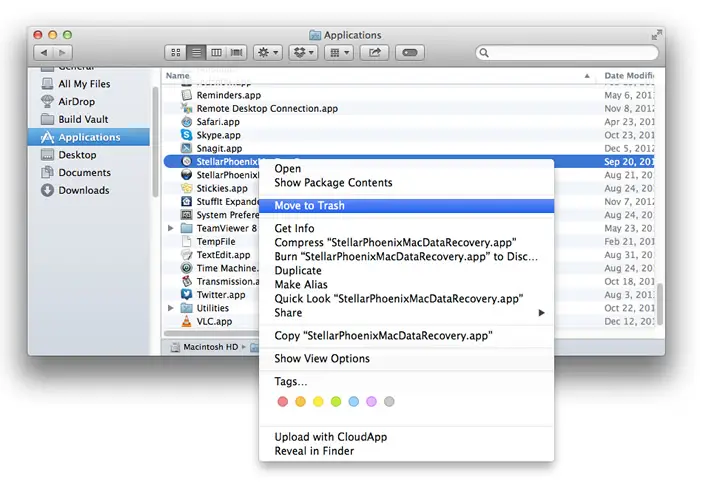Click Upload with CloudApp
The width and height of the screenshot is (706, 497).
click(x=330, y=437)
